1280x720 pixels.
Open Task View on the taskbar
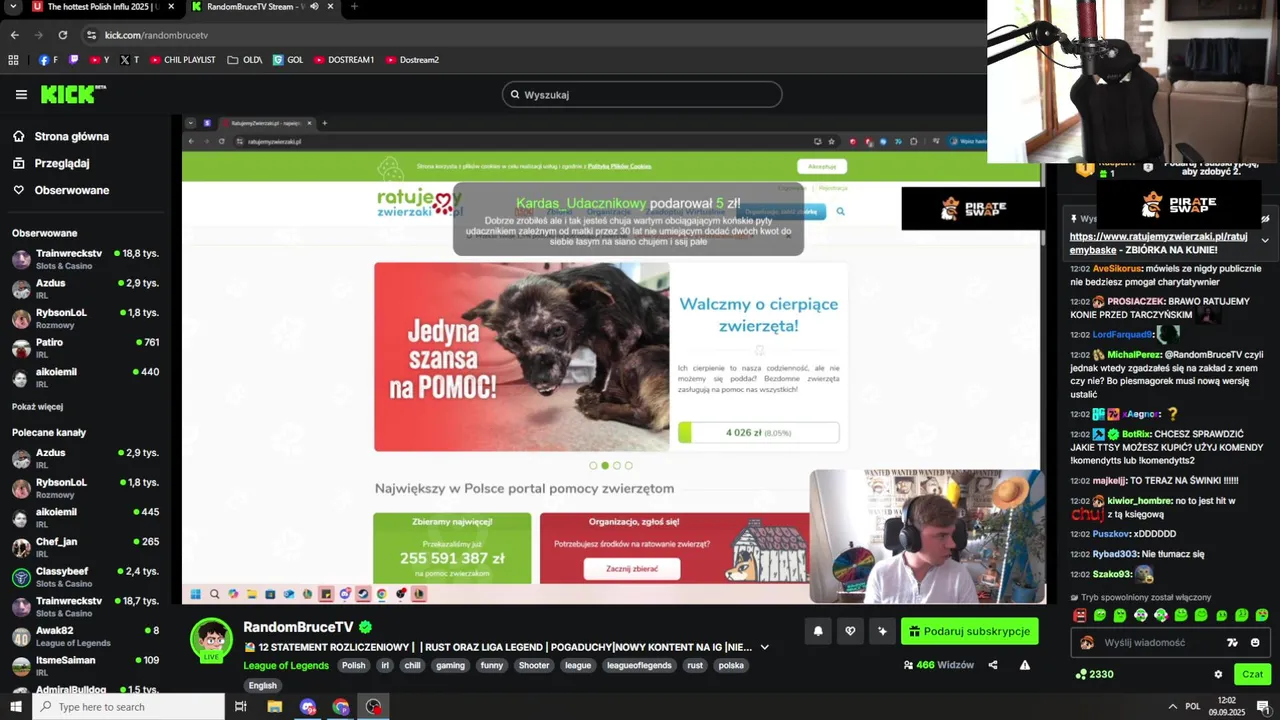[x=241, y=707]
